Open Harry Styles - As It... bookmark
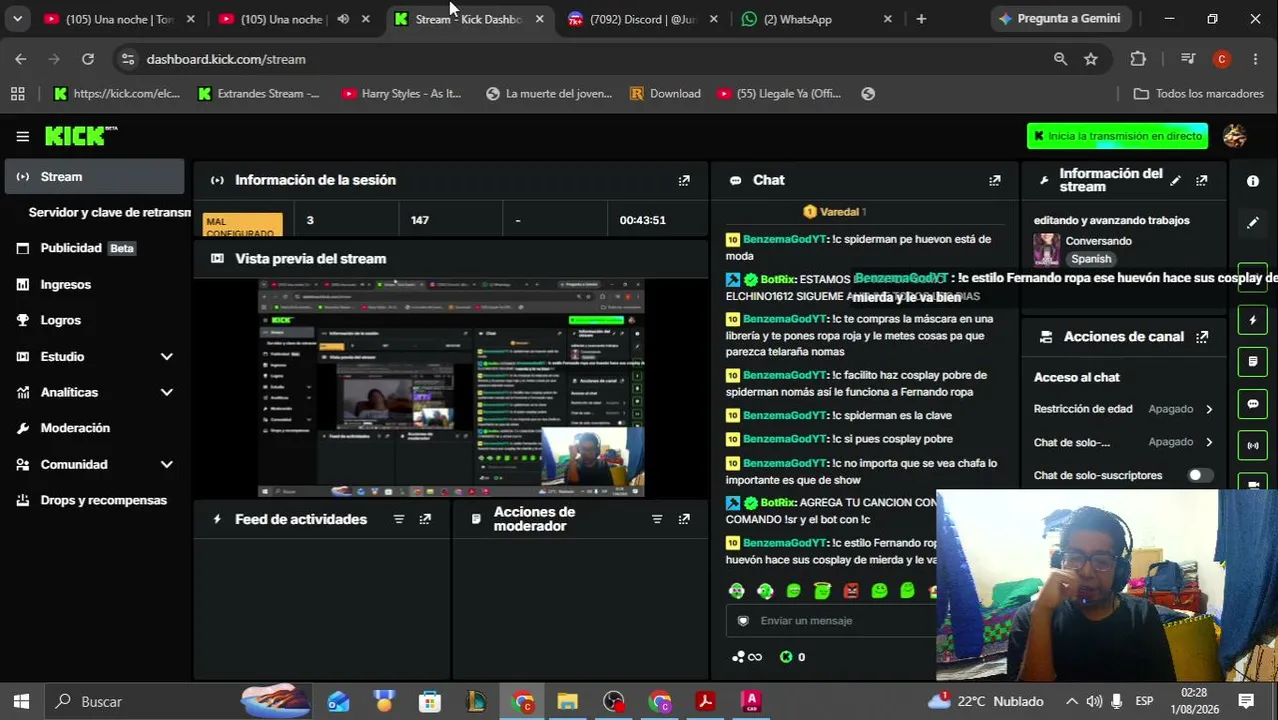The height and width of the screenshot is (720, 1278). coord(401,94)
